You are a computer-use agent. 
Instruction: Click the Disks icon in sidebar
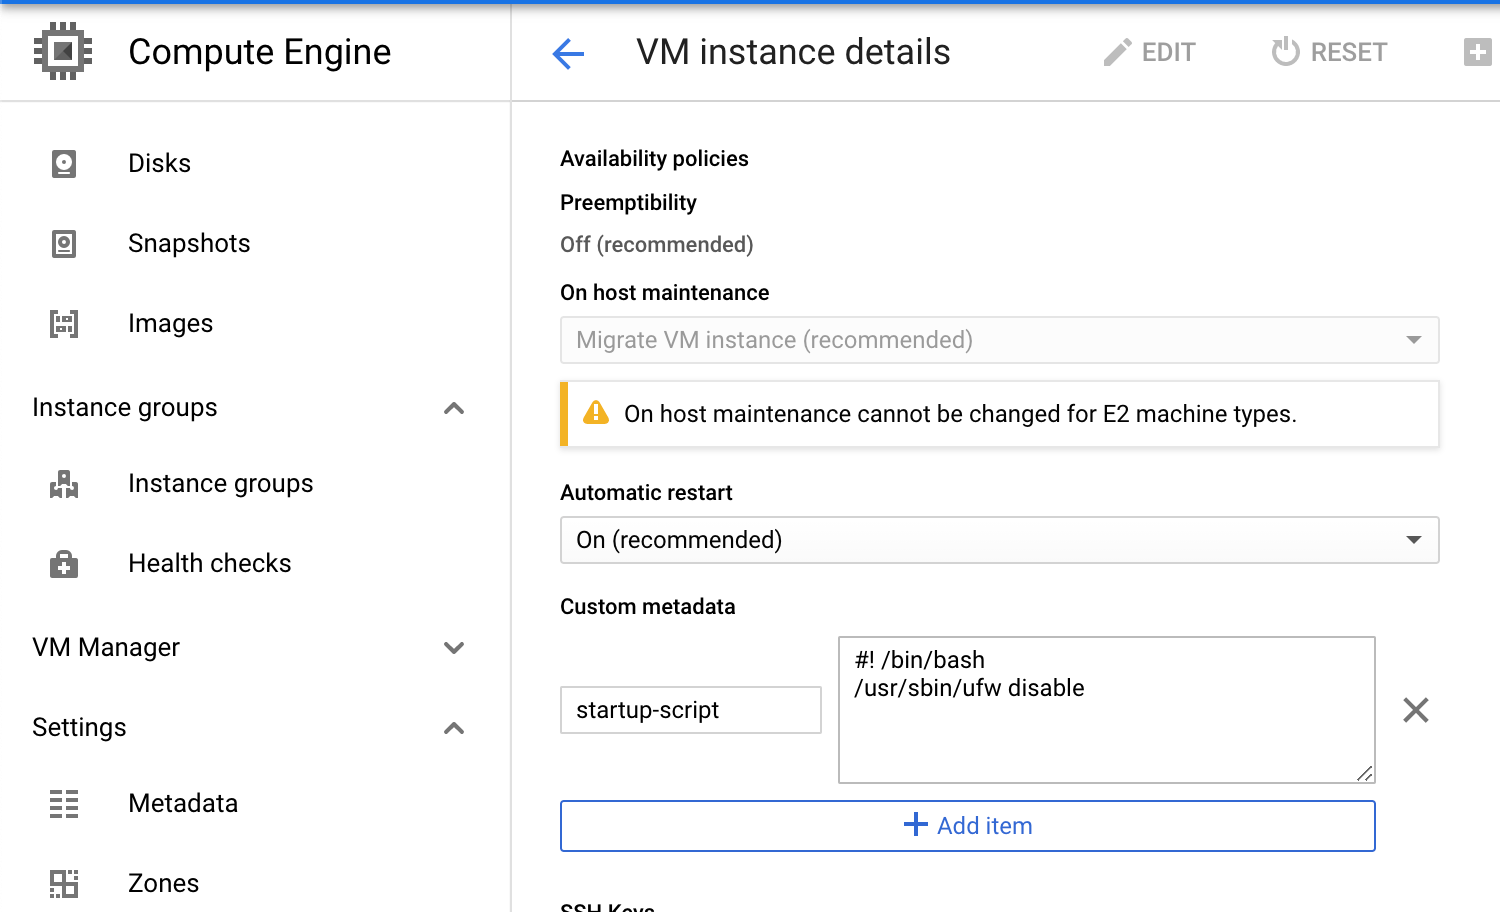point(64,163)
